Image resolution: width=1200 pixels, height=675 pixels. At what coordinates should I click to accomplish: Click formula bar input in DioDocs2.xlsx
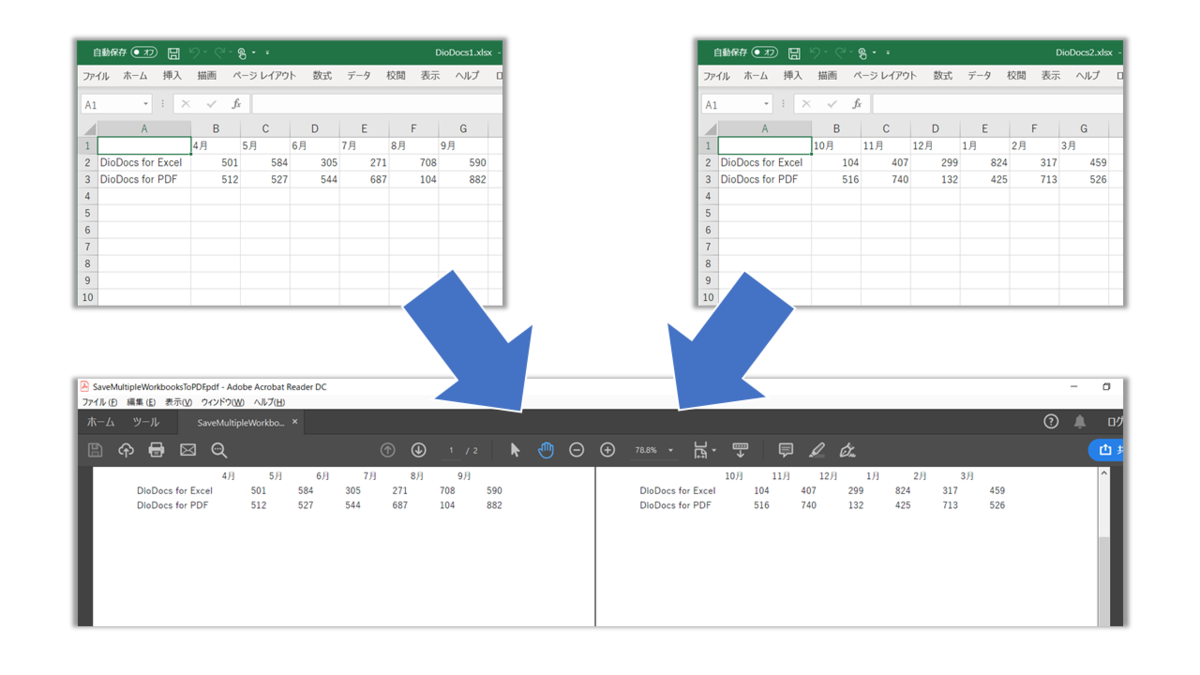coord(998,104)
